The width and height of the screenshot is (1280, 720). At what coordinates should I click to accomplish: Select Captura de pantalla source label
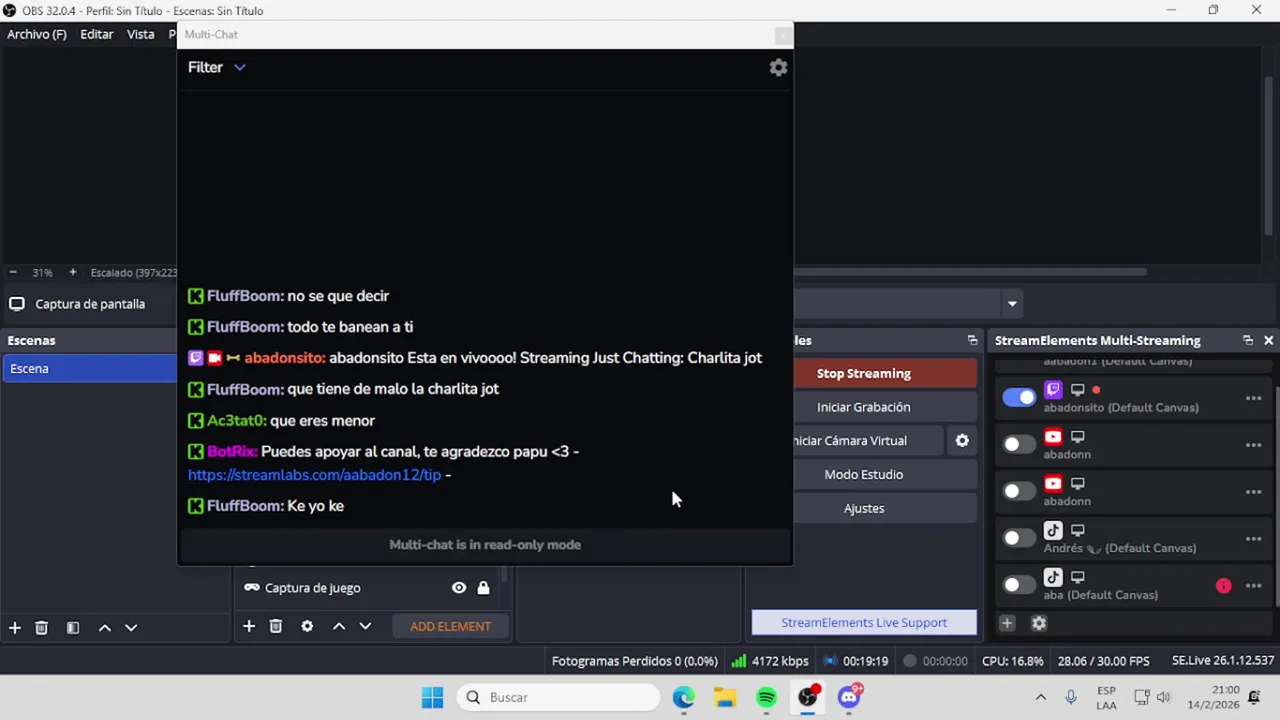pyautogui.click(x=90, y=304)
